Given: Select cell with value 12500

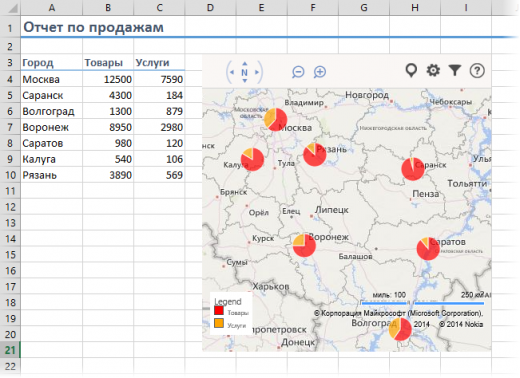Looking at the screenshot, I should tap(108, 79).
